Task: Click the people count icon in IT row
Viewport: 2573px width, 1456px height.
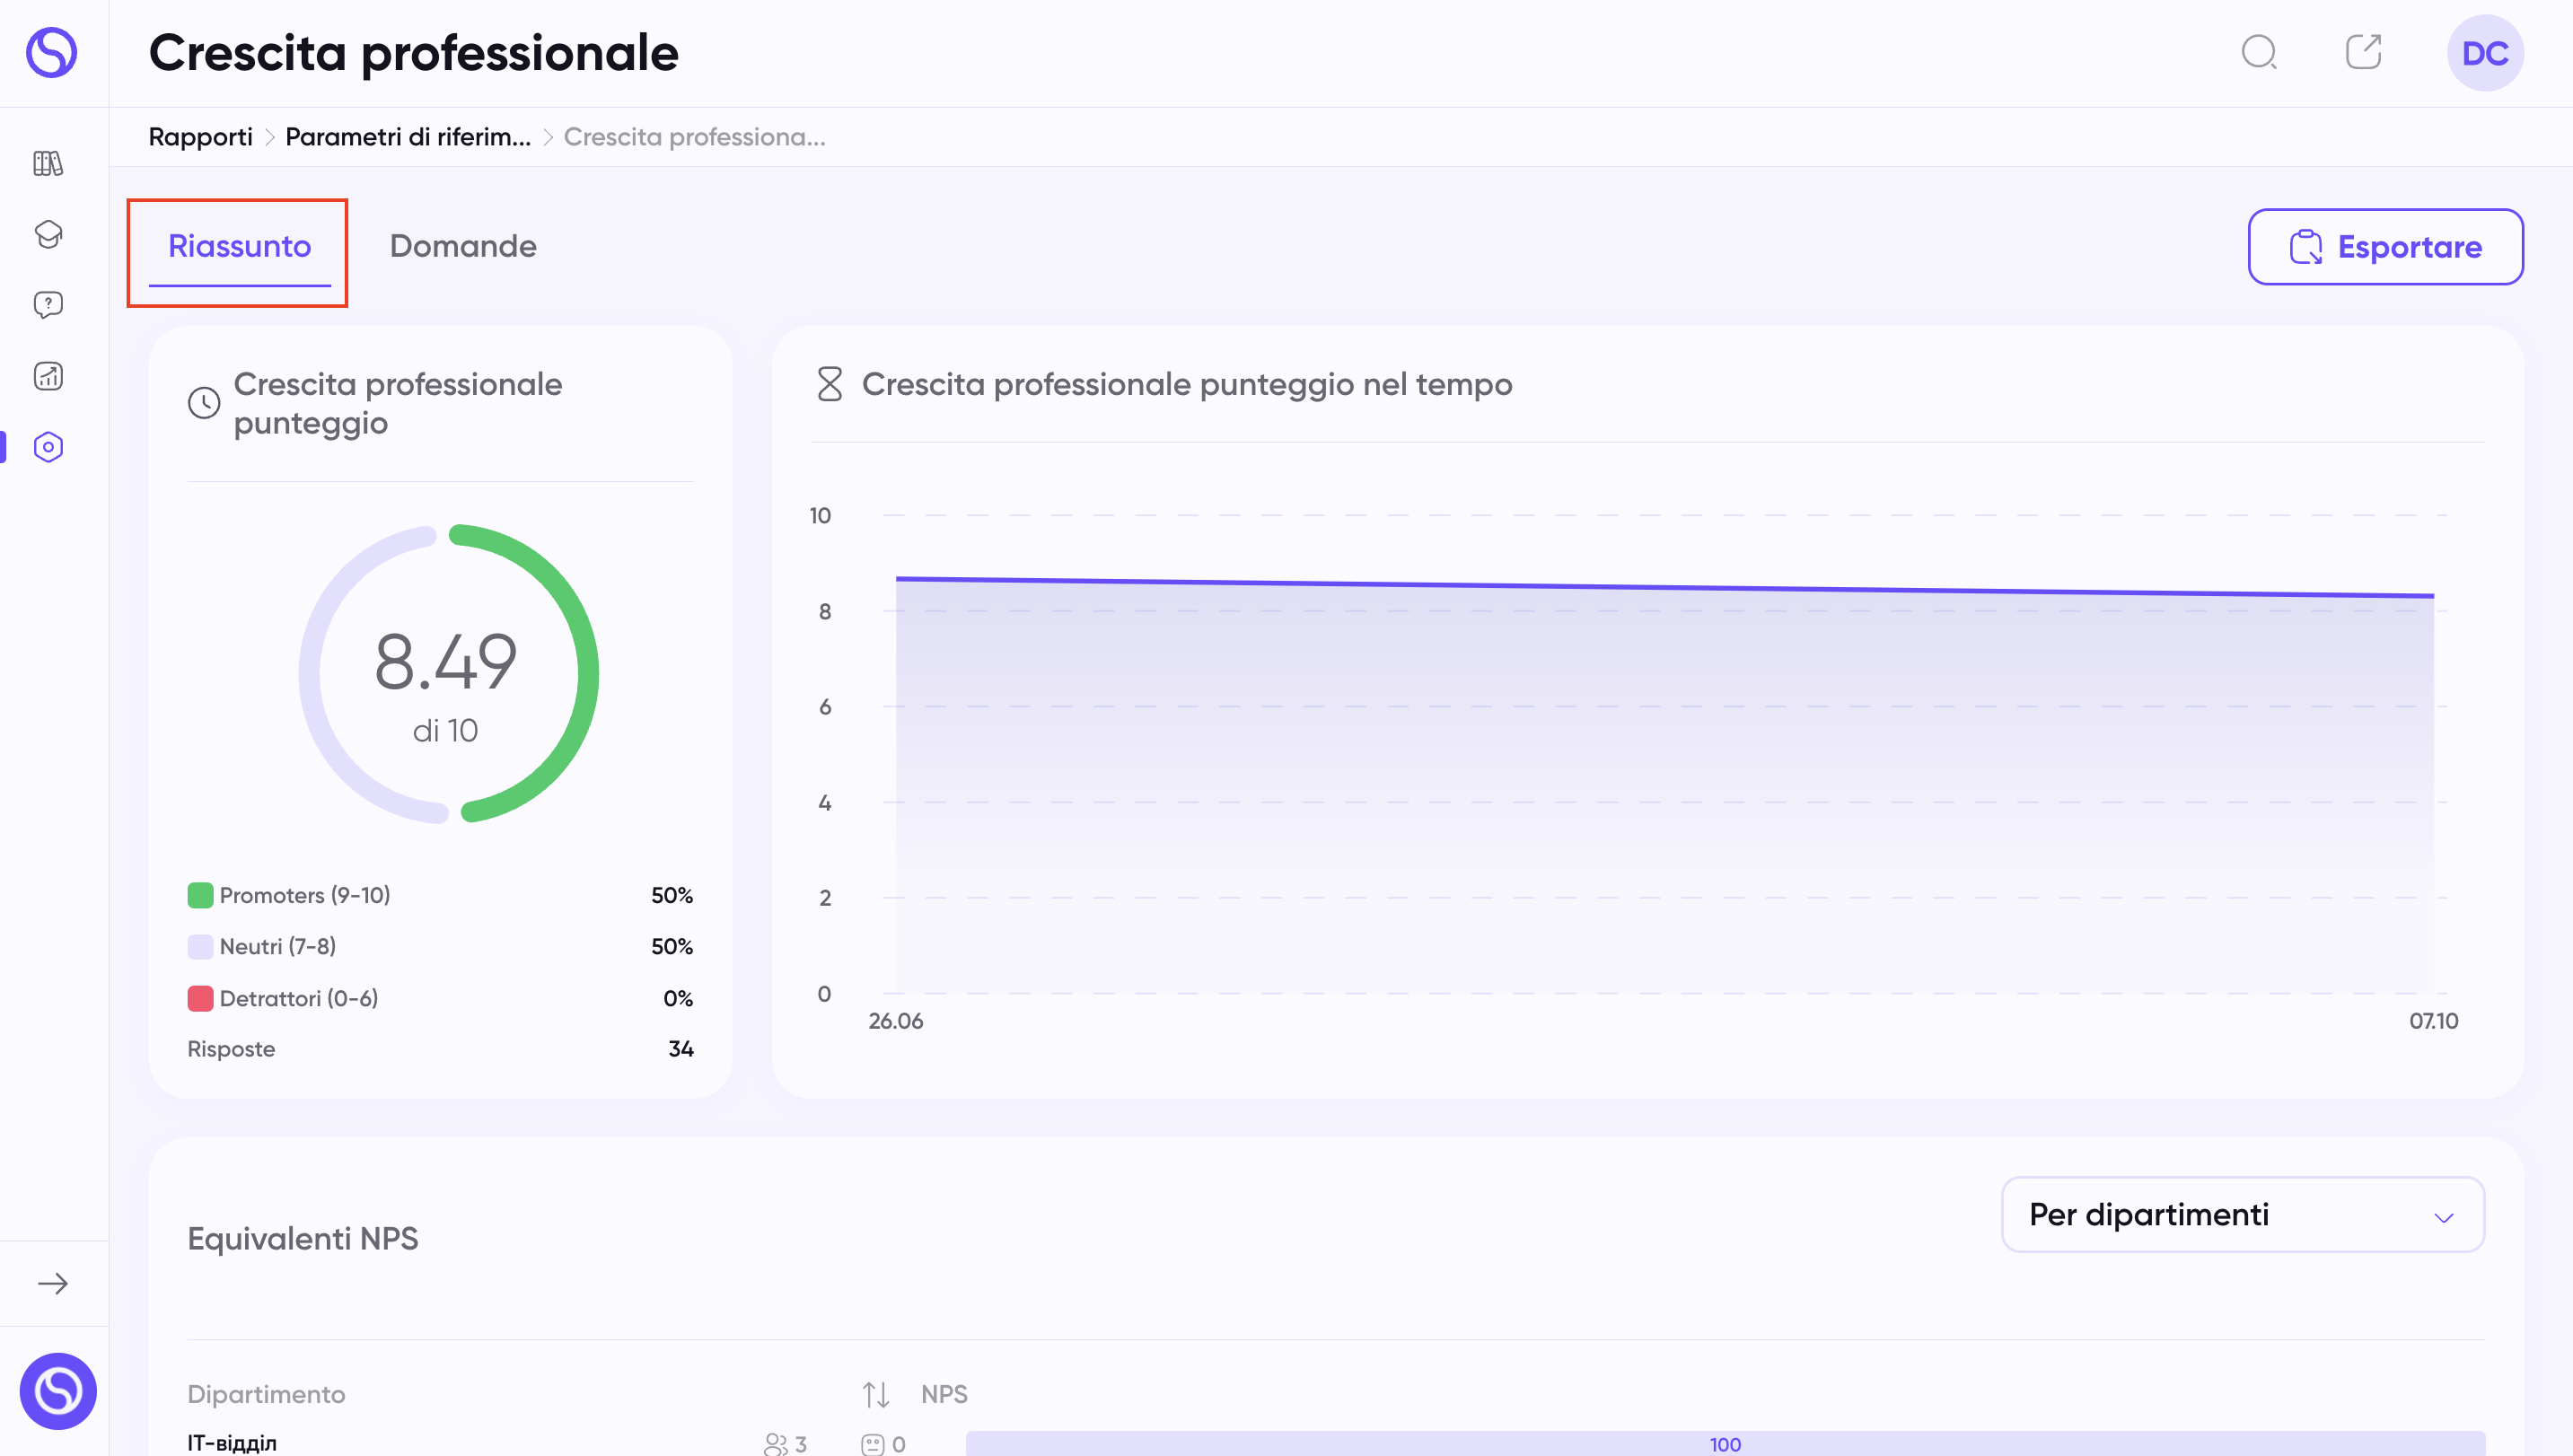Action: pos(776,1444)
